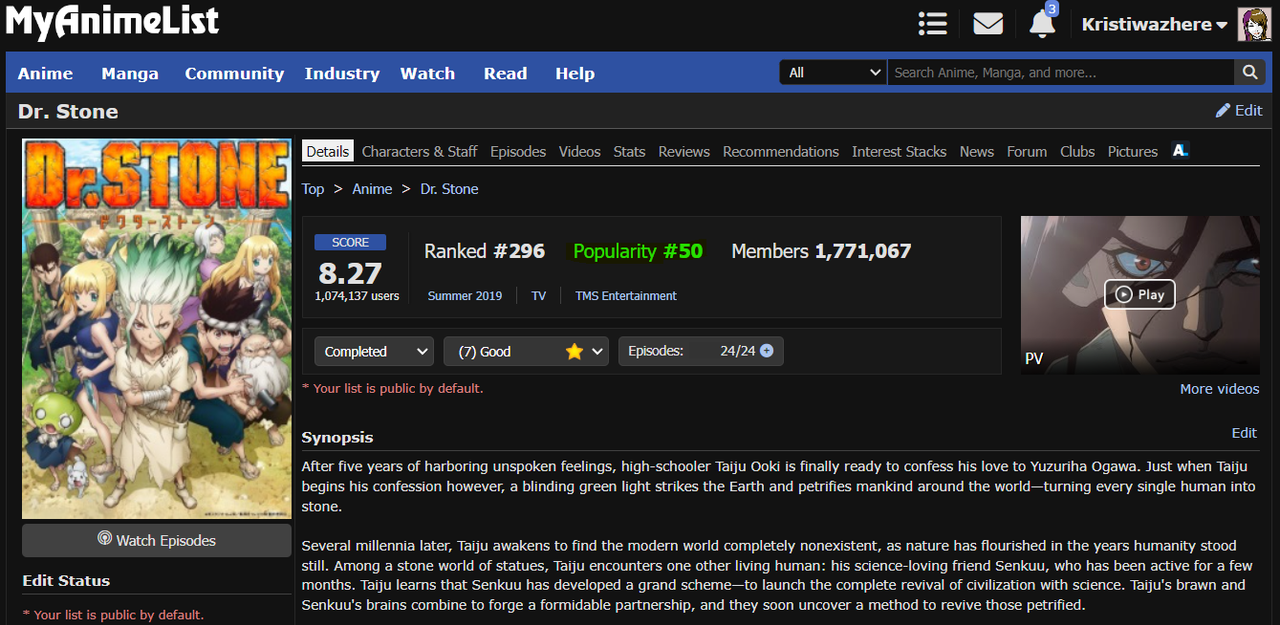Switch to the News tab

pos(977,151)
